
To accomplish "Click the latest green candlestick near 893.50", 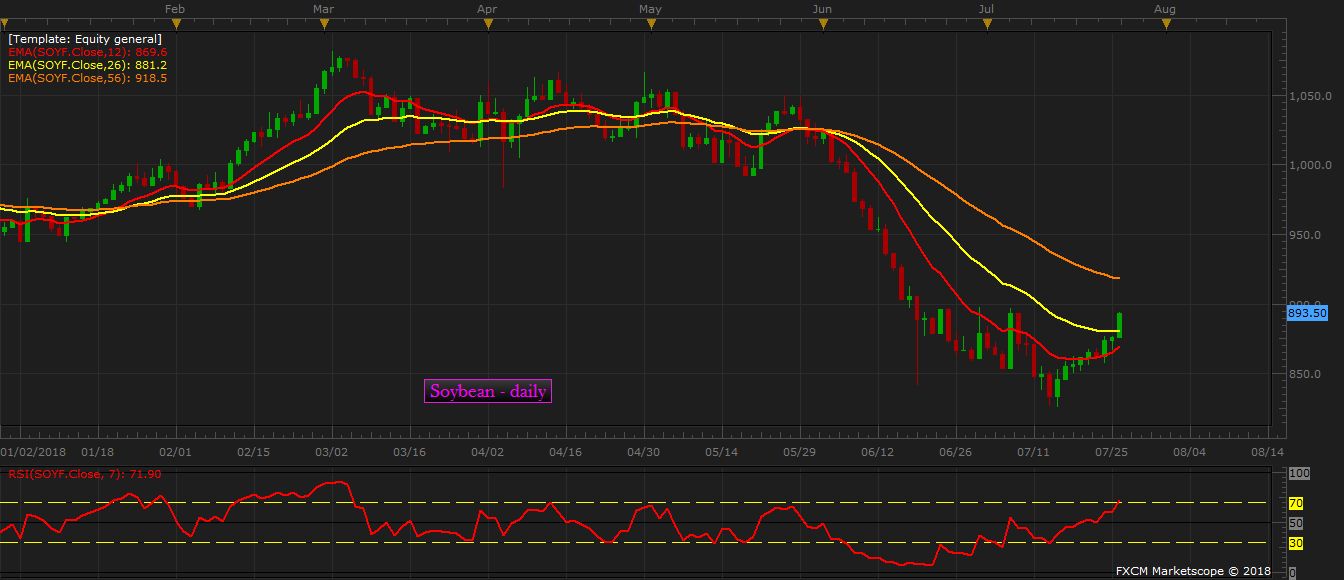I will [1119, 325].
